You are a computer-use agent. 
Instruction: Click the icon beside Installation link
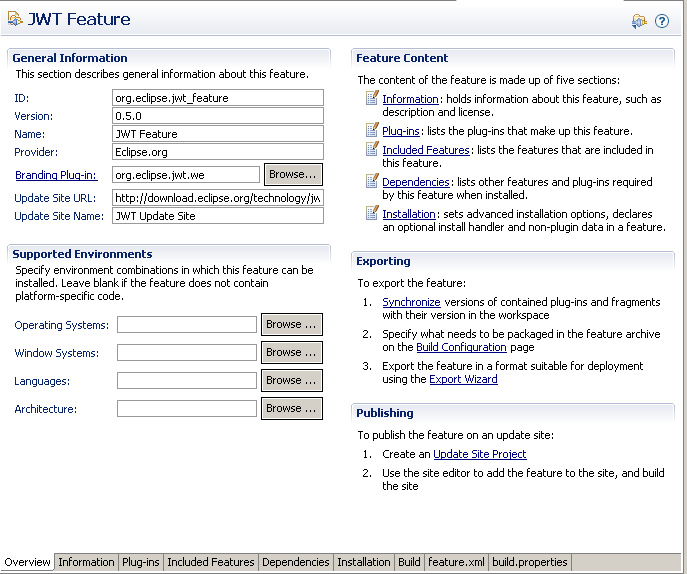372,213
